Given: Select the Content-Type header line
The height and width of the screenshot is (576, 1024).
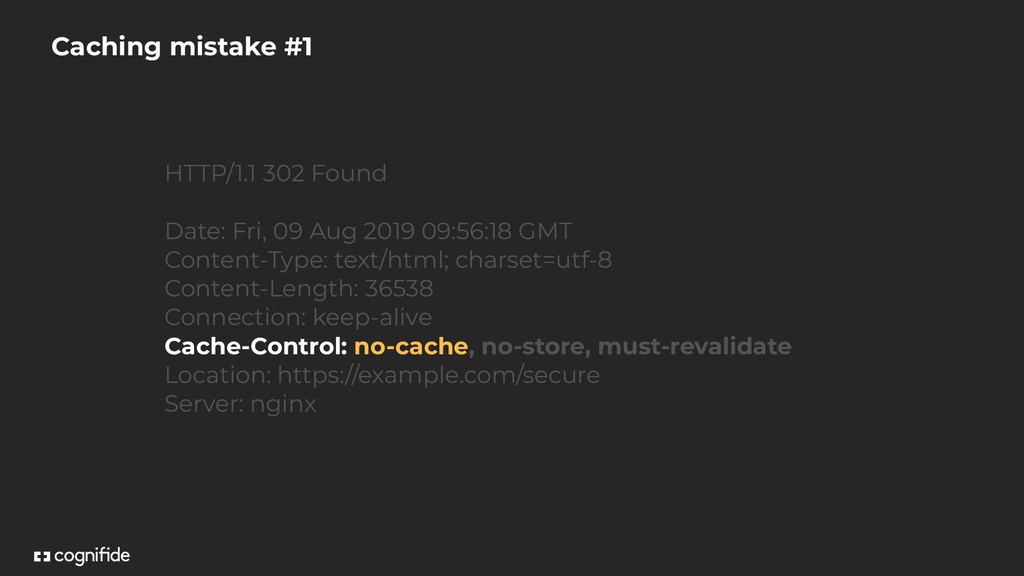Looking at the screenshot, I should click(x=388, y=260).
